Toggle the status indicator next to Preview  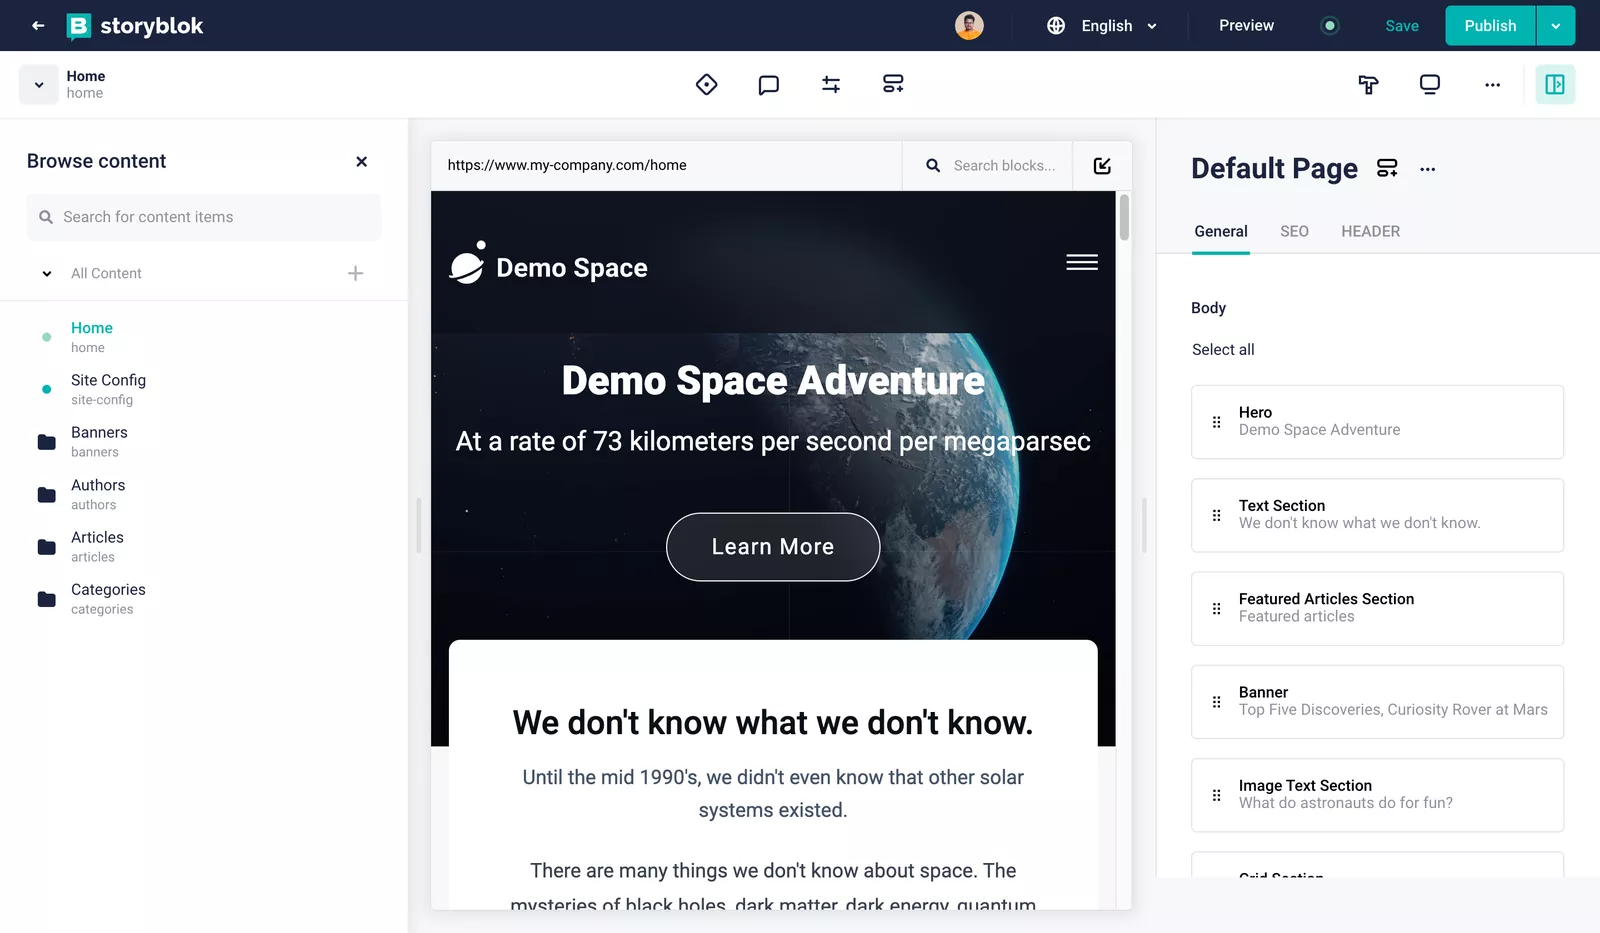pyautogui.click(x=1329, y=26)
